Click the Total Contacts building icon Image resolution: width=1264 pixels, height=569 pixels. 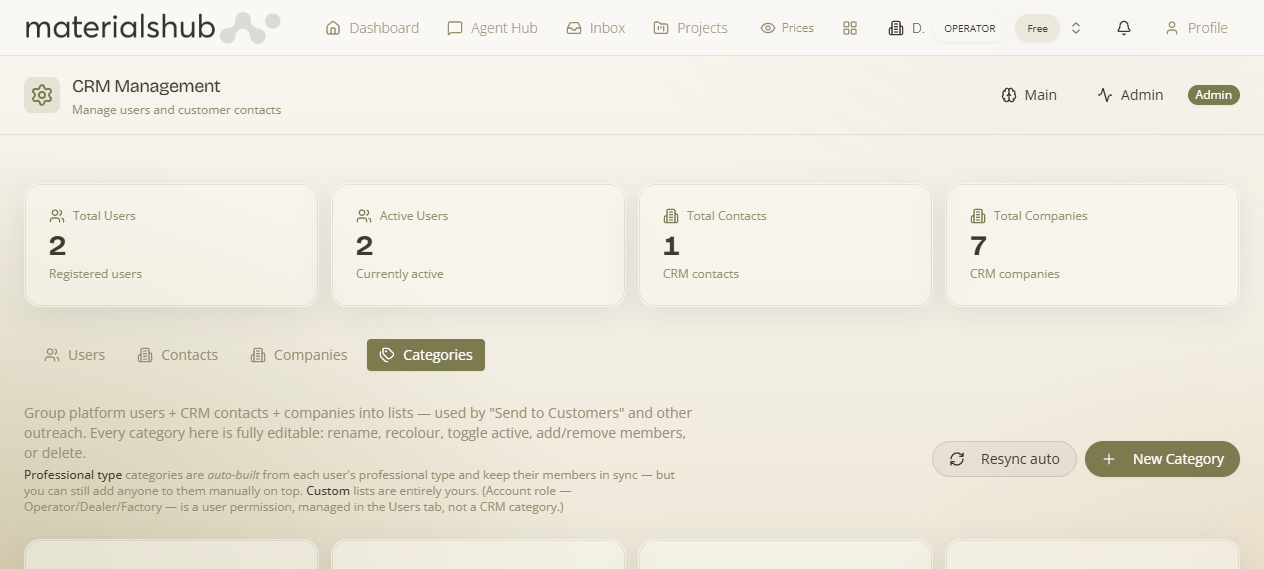pos(671,216)
